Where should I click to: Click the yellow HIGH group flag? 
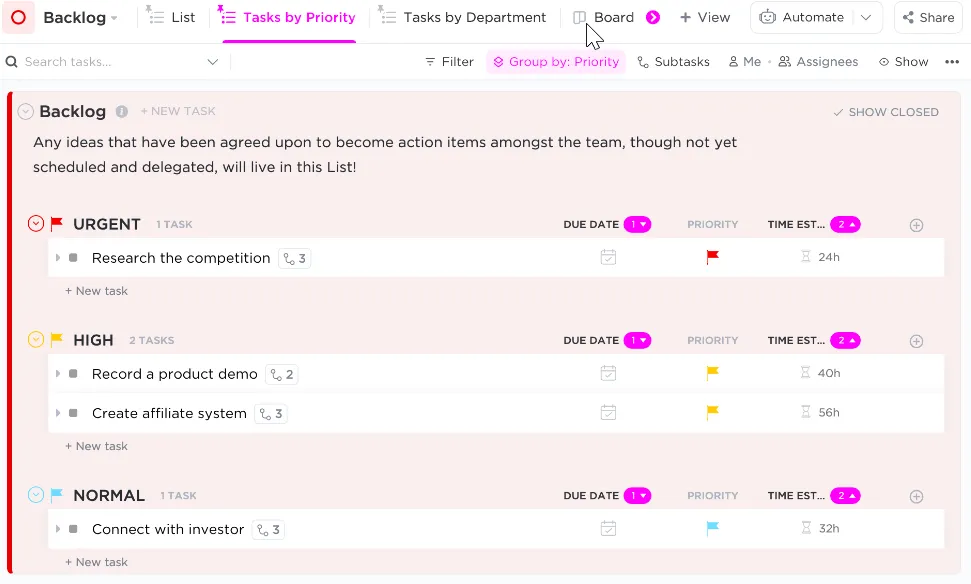pyautogui.click(x=57, y=339)
